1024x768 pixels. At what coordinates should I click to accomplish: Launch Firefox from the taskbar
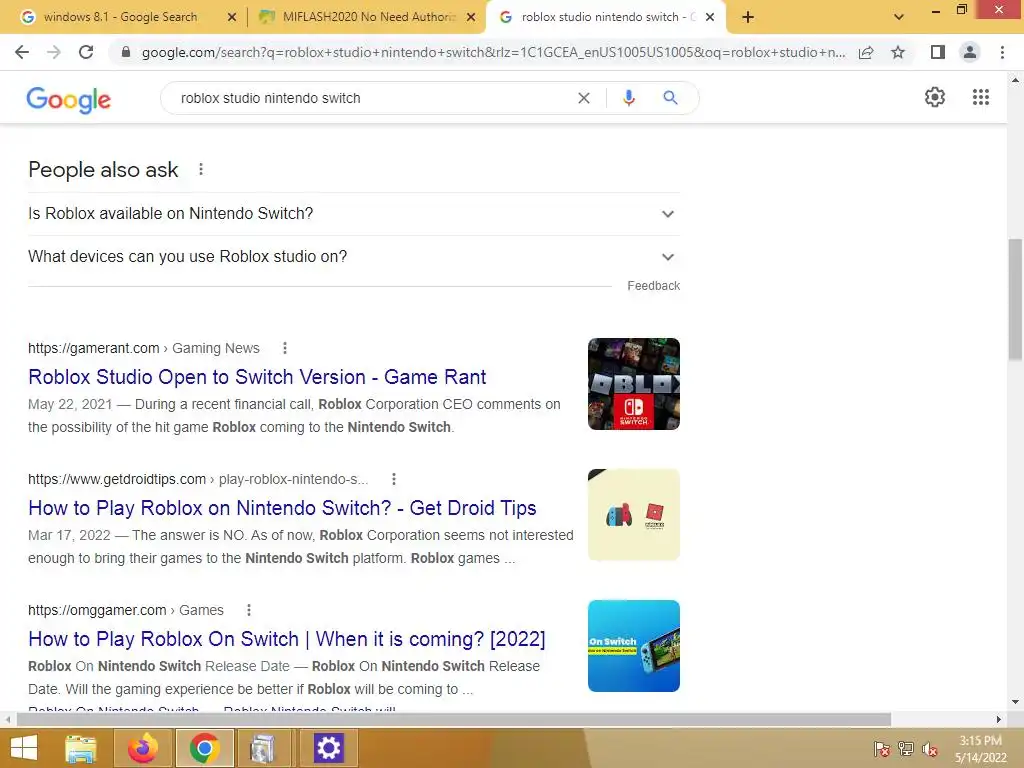142,748
